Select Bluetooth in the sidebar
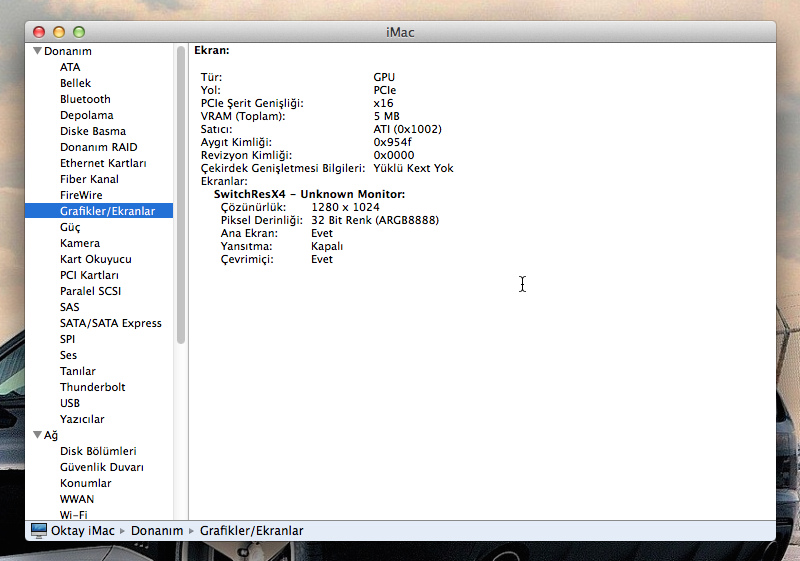This screenshot has width=800, height=561. coord(85,99)
